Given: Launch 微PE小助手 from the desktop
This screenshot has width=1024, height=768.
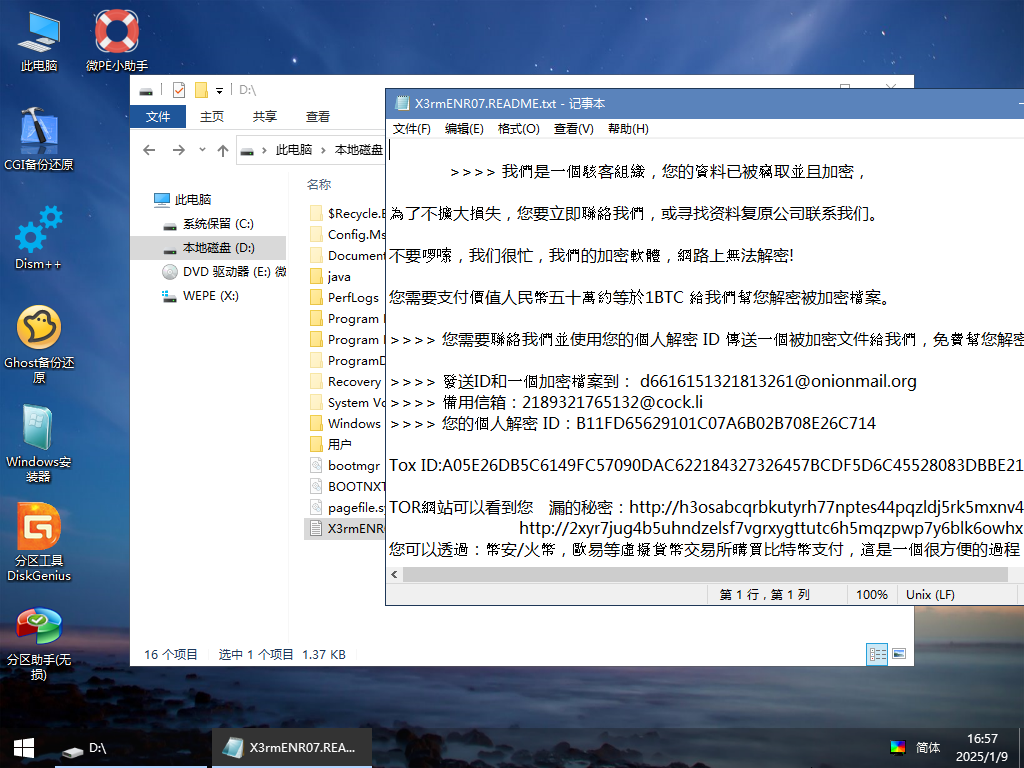Looking at the screenshot, I should (117, 39).
